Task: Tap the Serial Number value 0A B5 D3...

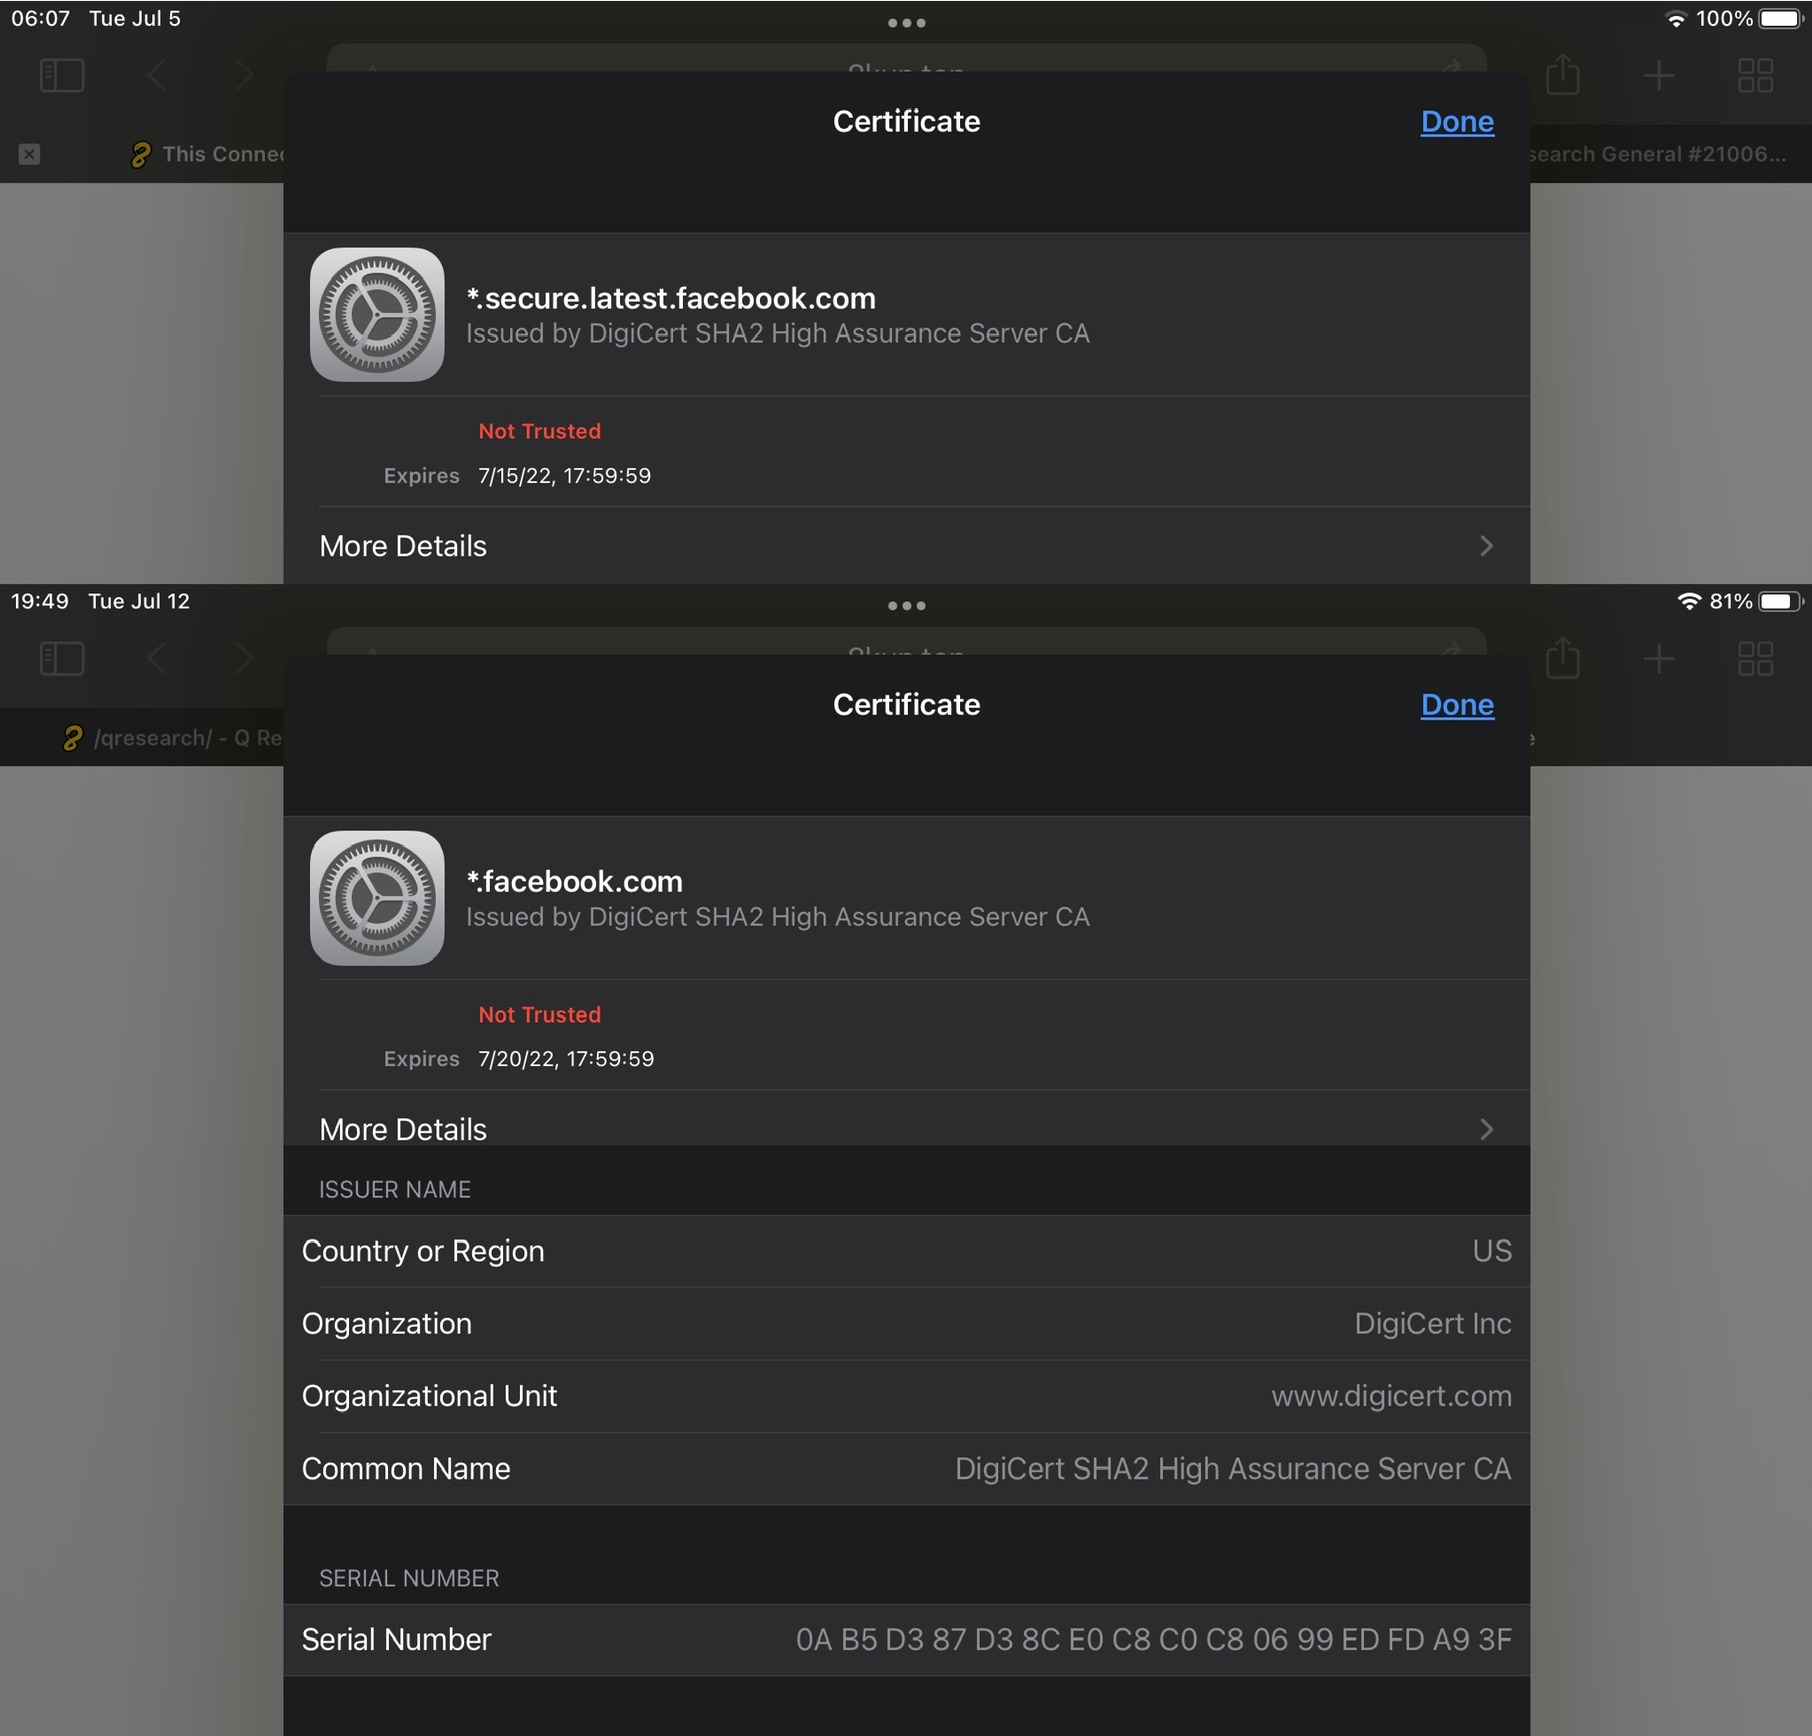Action: click(1153, 1640)
